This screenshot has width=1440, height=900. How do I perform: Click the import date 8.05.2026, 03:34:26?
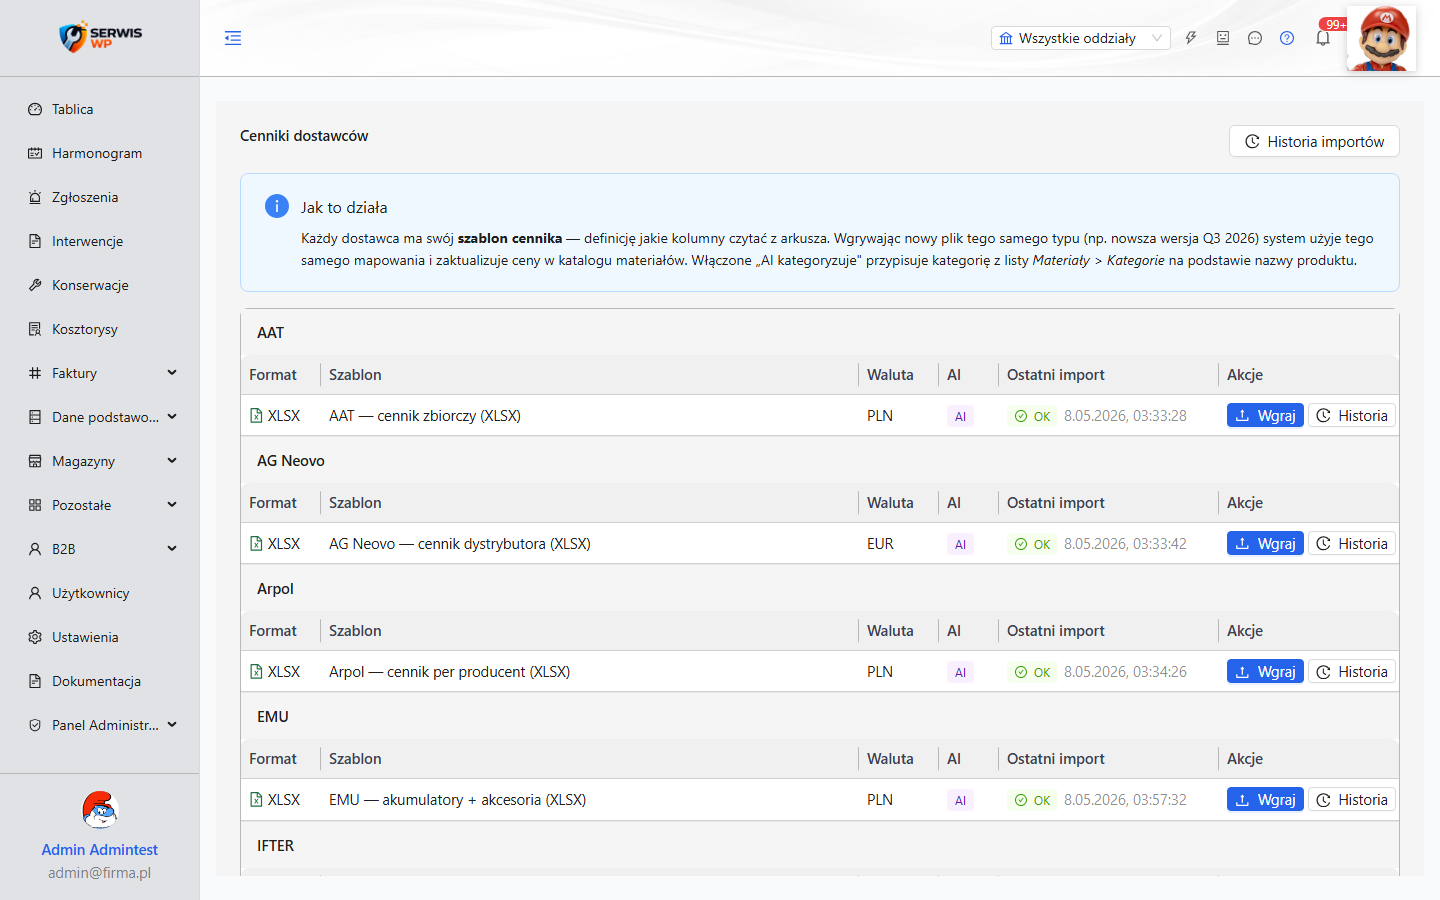tap(1125, 672)
